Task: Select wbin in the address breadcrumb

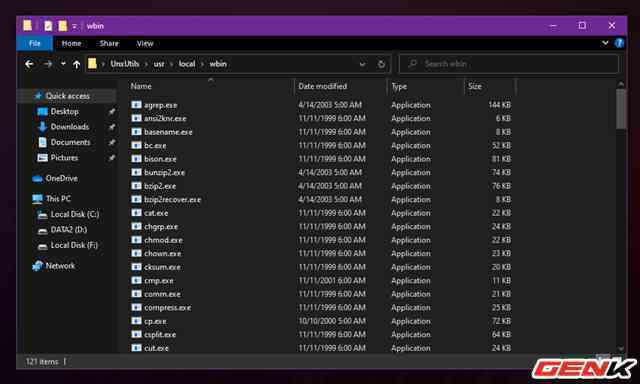Action: pyautogui.click(x=218, y=64)
